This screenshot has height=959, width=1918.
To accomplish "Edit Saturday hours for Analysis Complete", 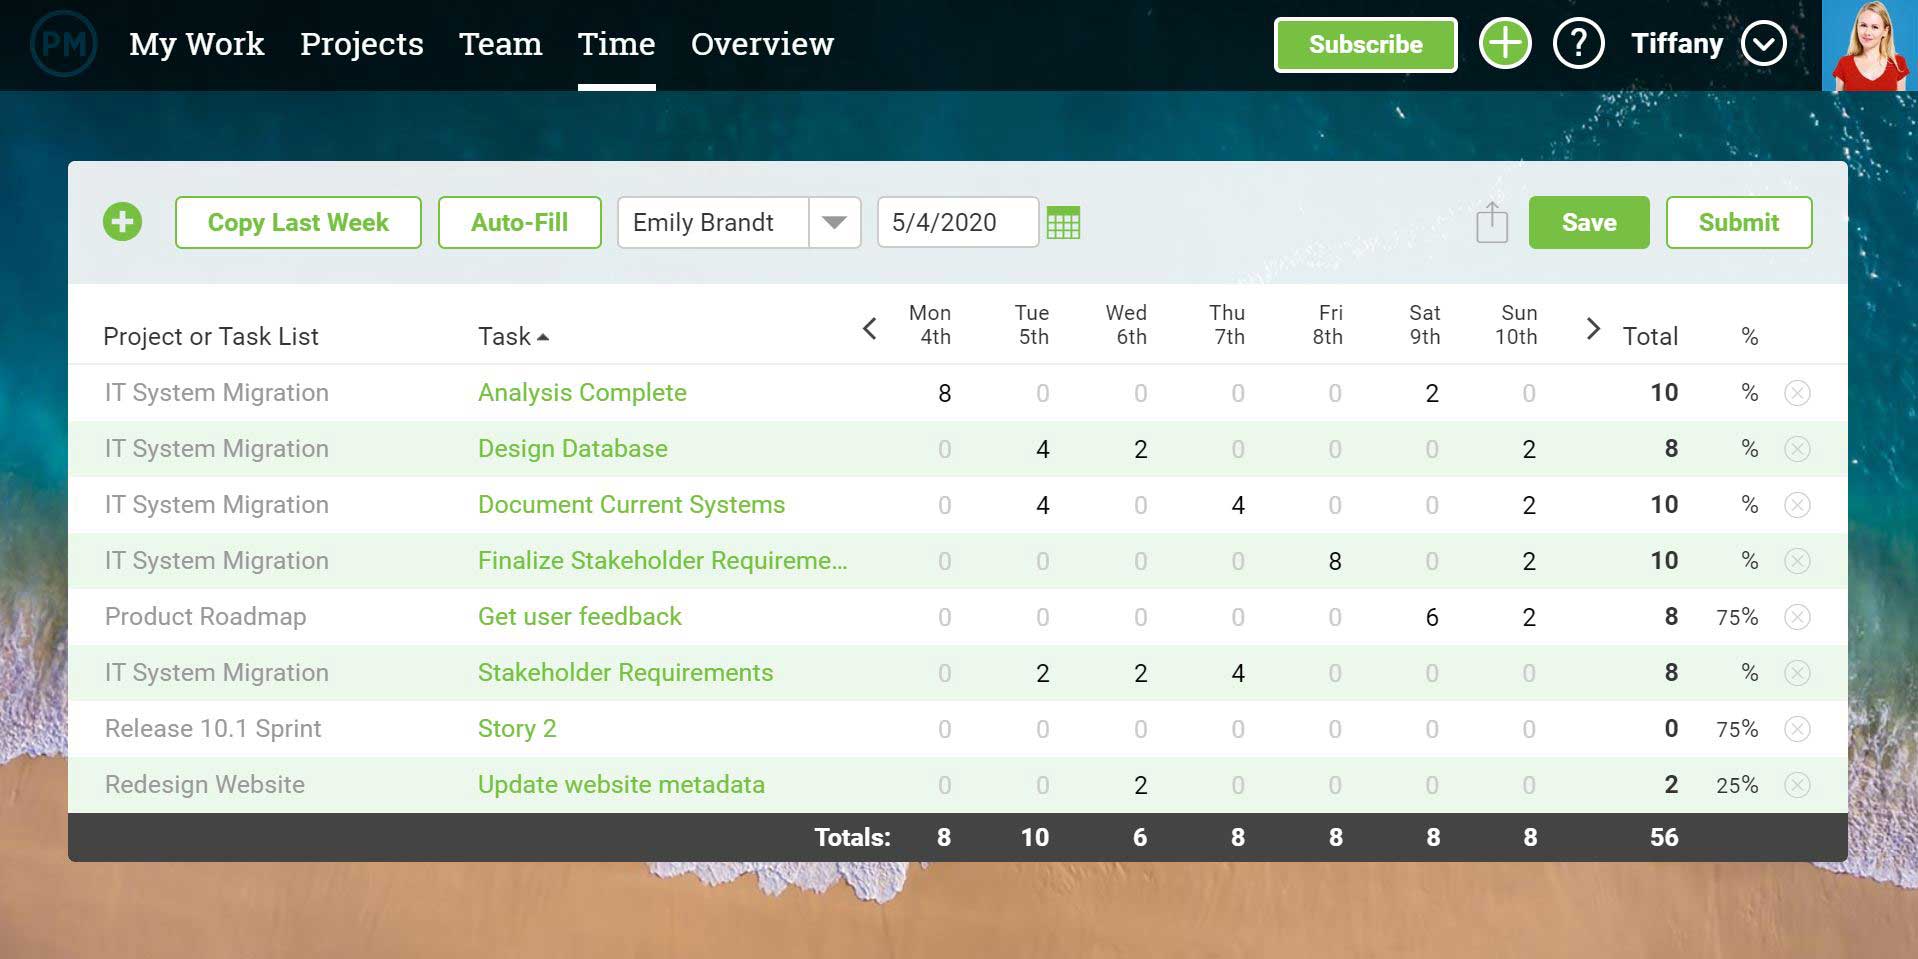I will pos(1432,394).
